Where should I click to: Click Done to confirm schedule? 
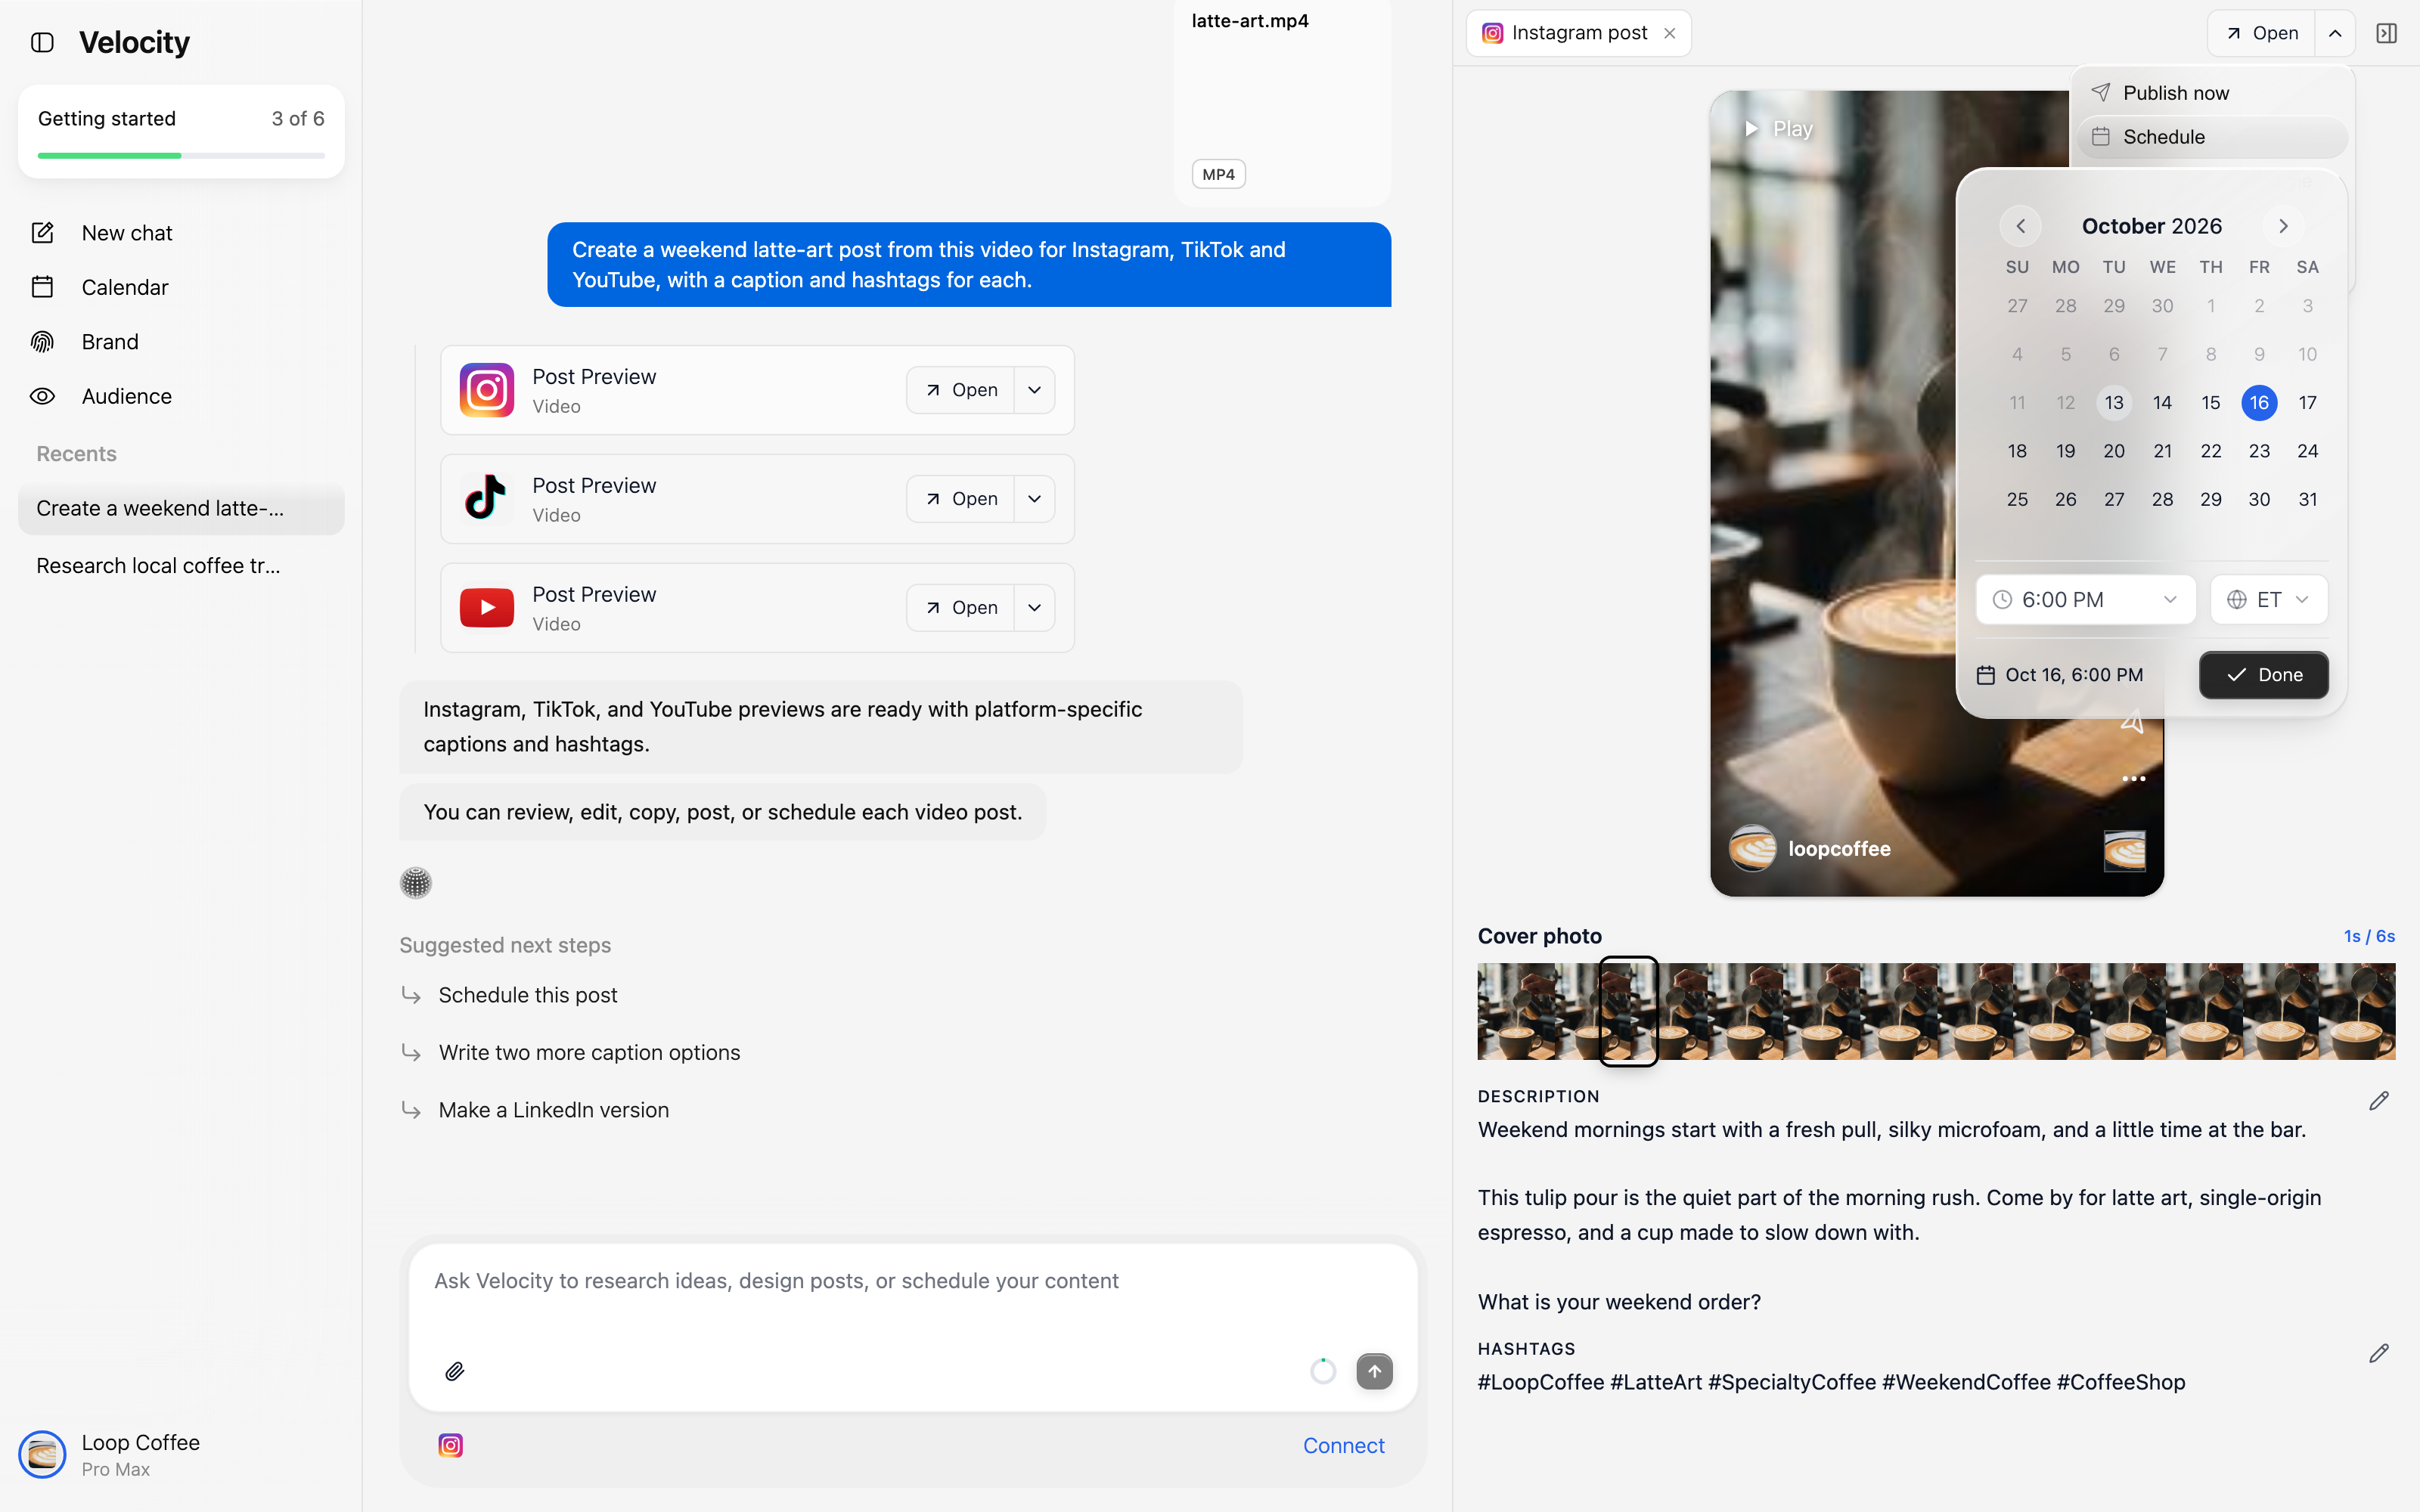point(2263,675)
